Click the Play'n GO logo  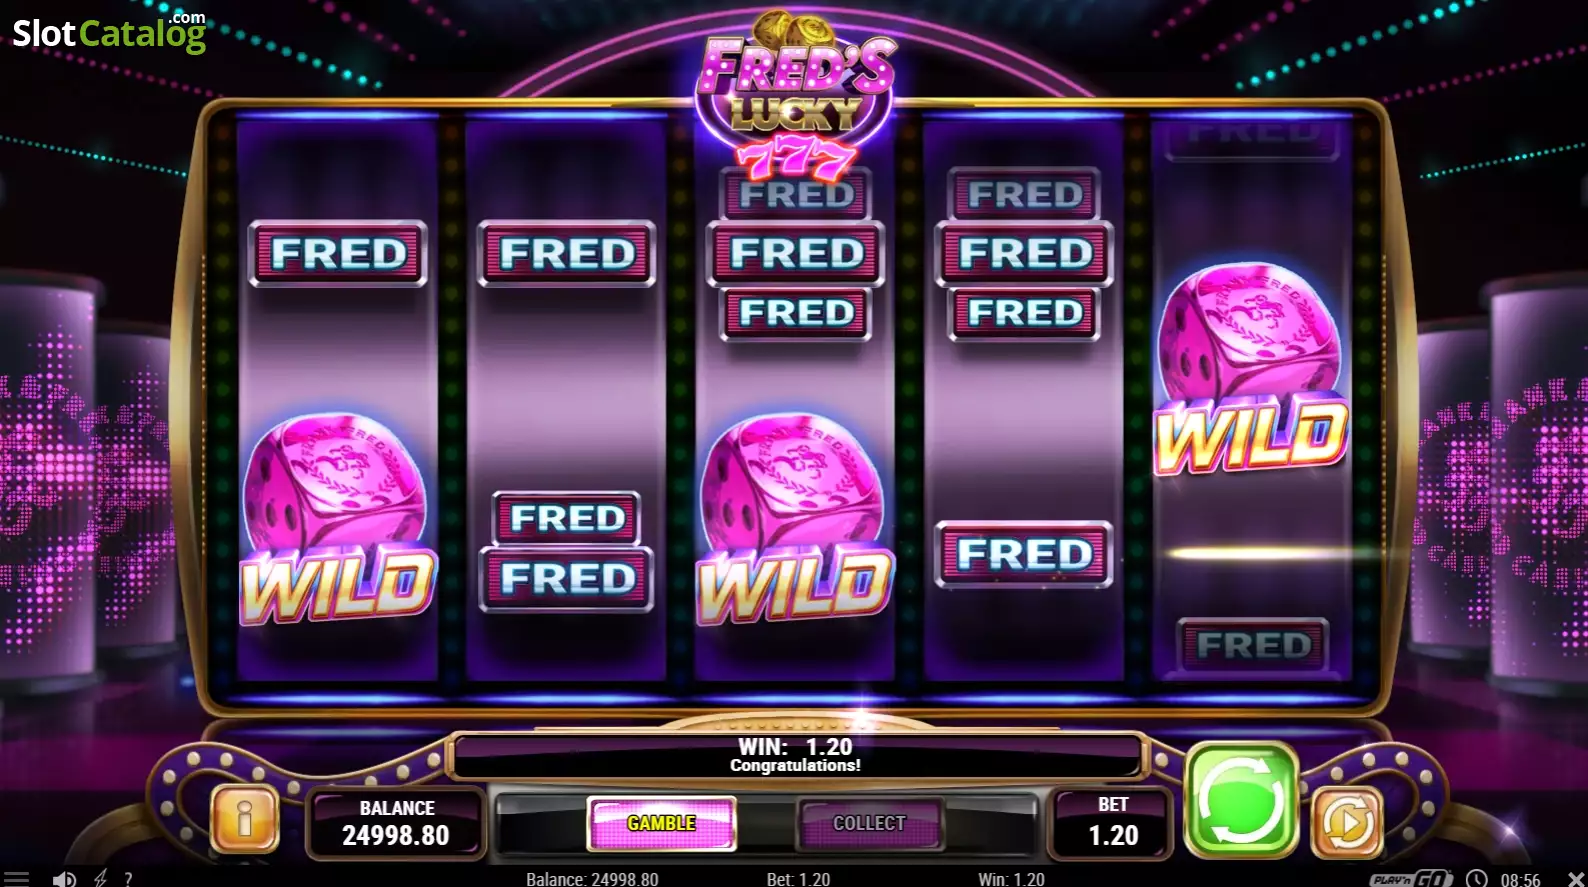click(x=1411, y=878)
